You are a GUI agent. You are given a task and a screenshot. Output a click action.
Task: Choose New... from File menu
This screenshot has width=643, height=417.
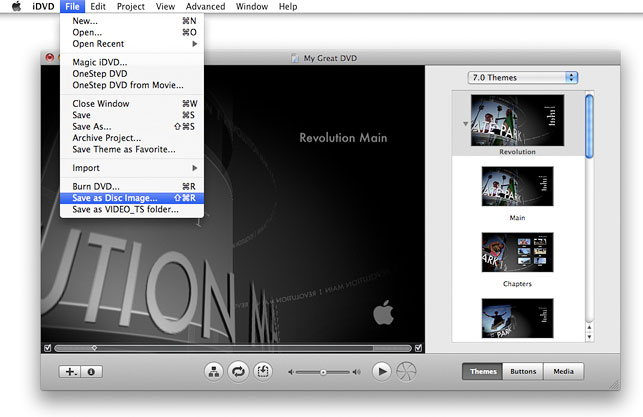[132, 21]
